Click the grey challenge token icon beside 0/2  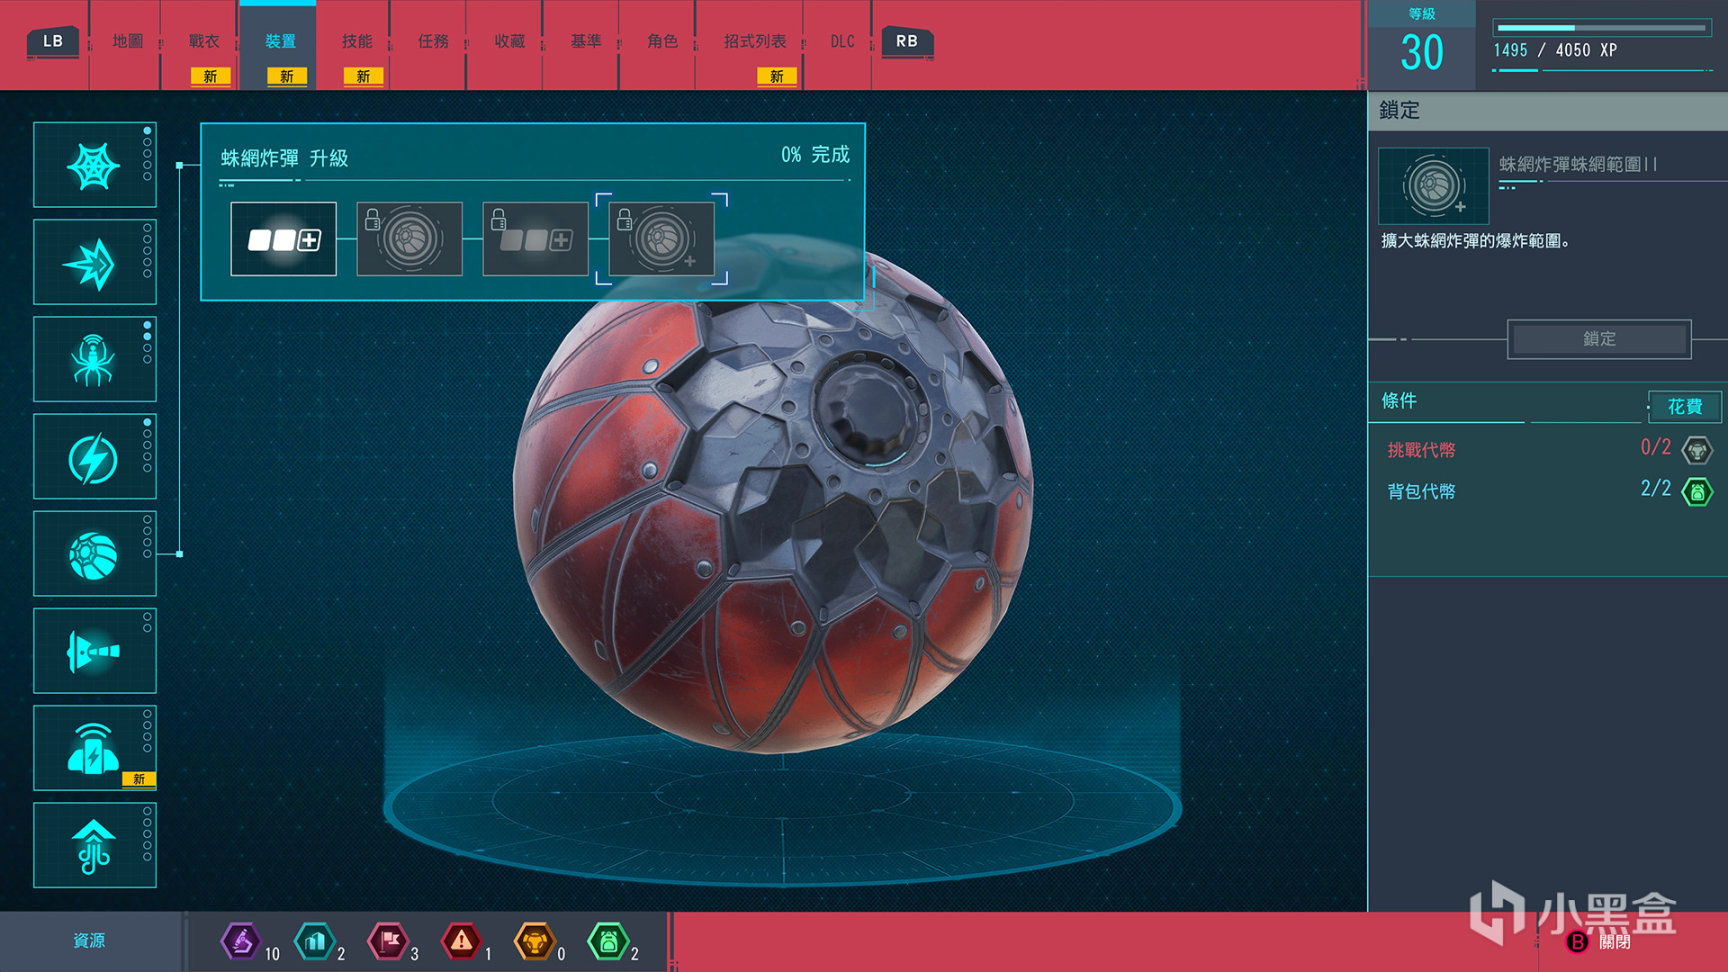pyautogui.click(x=1697, y=450)
